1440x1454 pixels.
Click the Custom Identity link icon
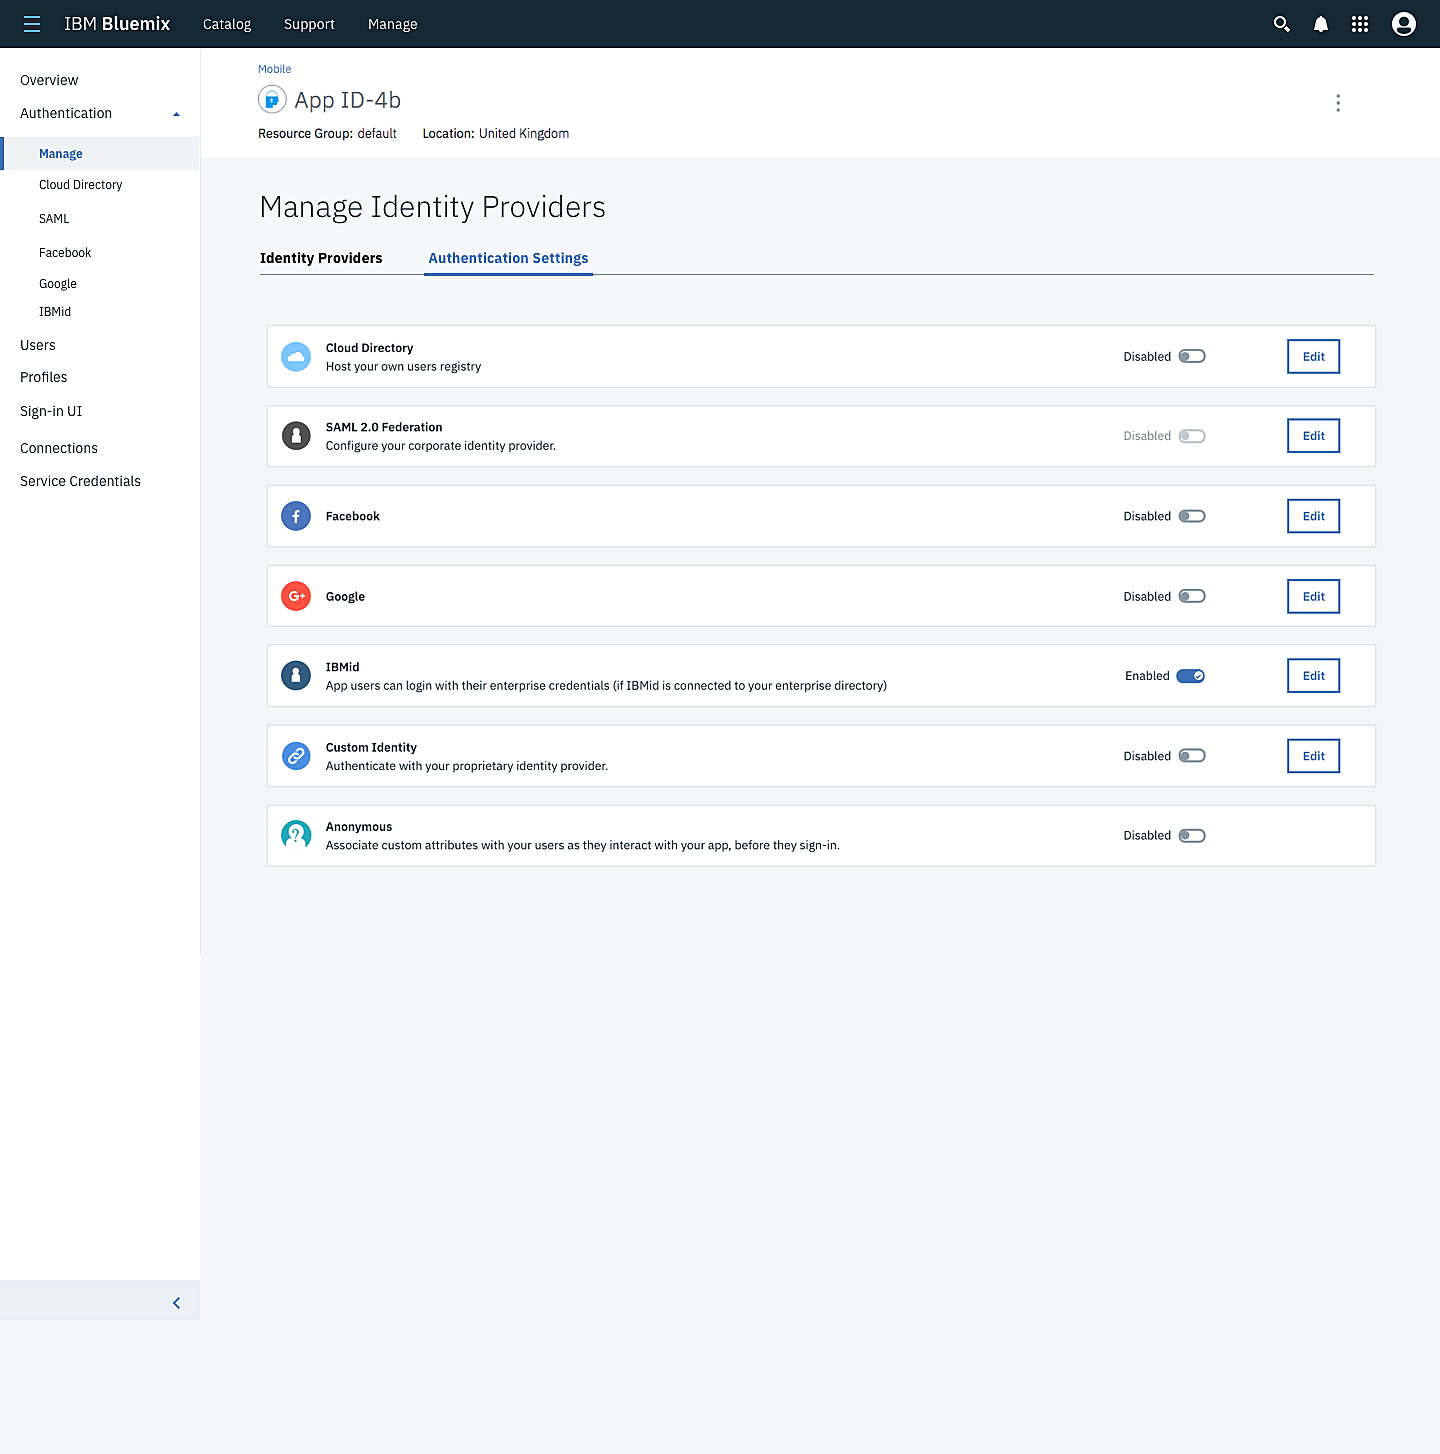coord(296,756)
